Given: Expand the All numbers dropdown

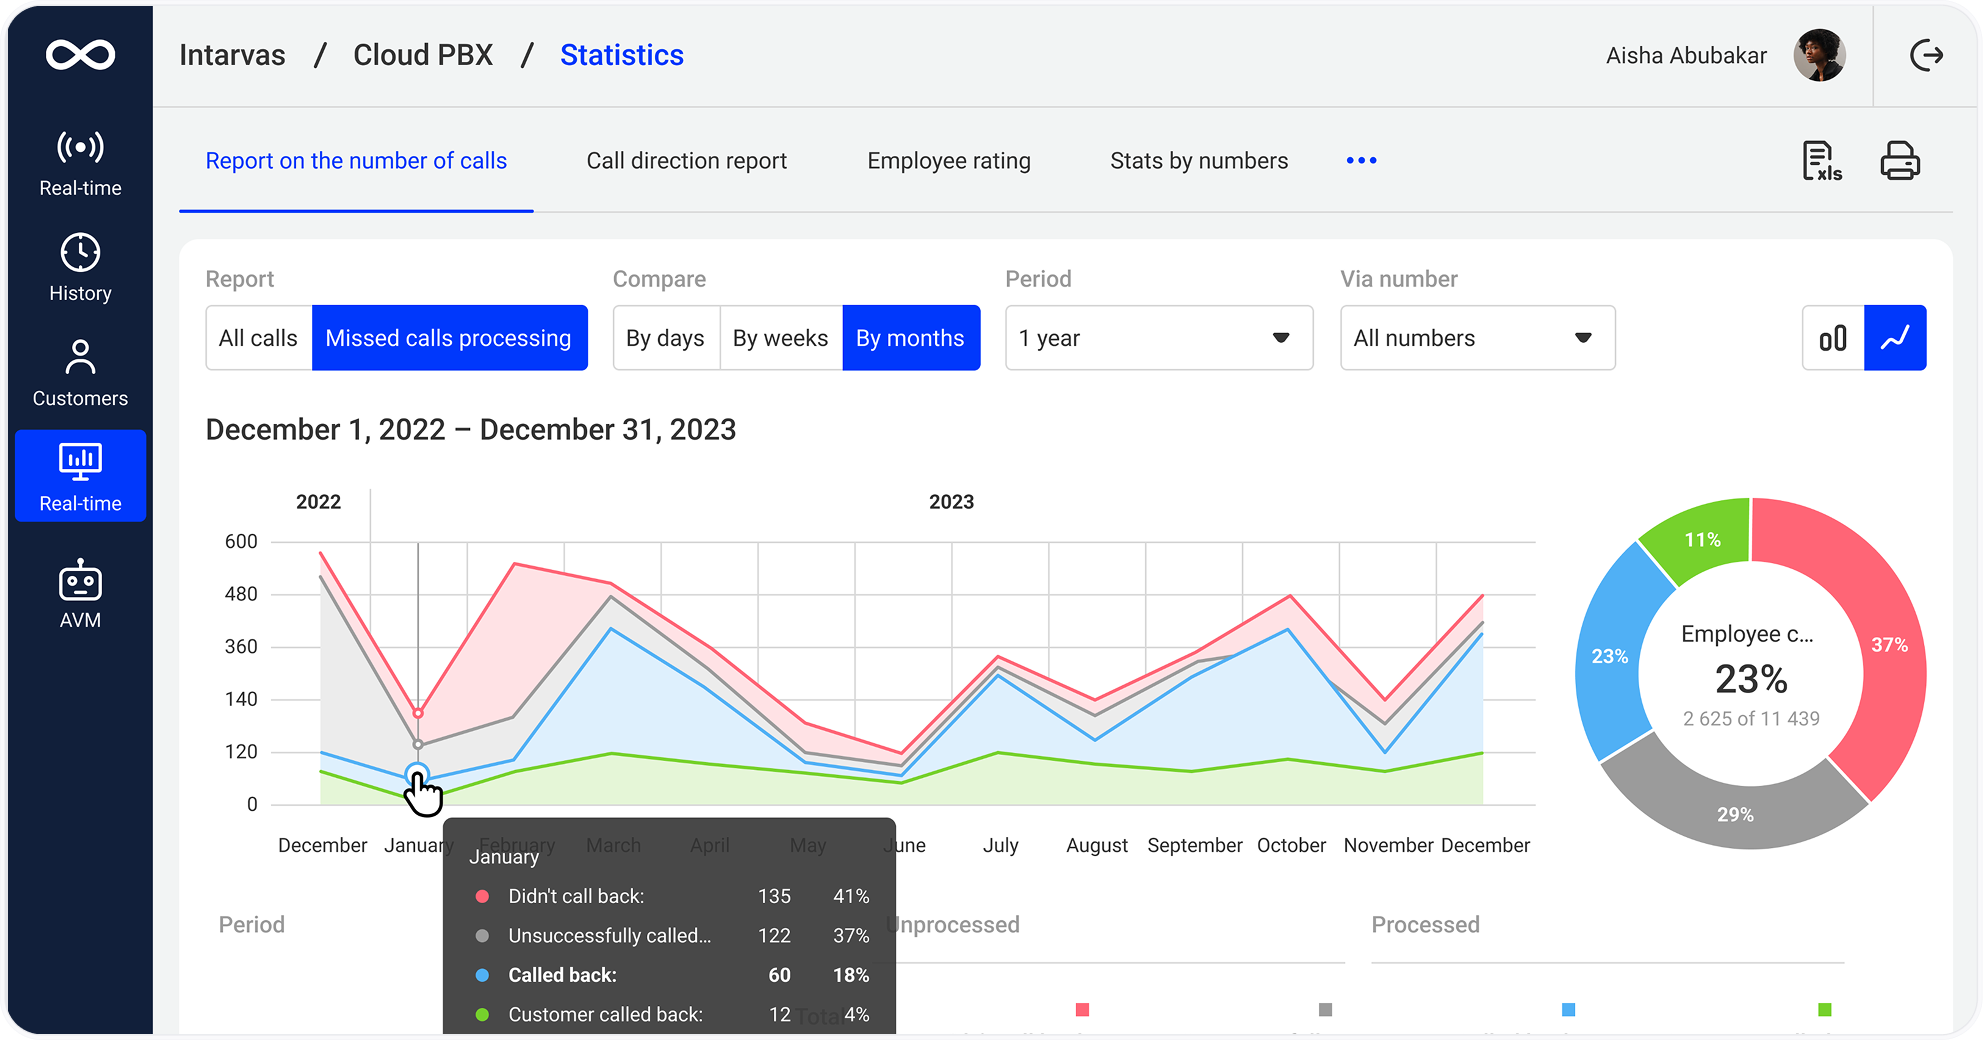Looking at the screenshot, I should 1477,338.
